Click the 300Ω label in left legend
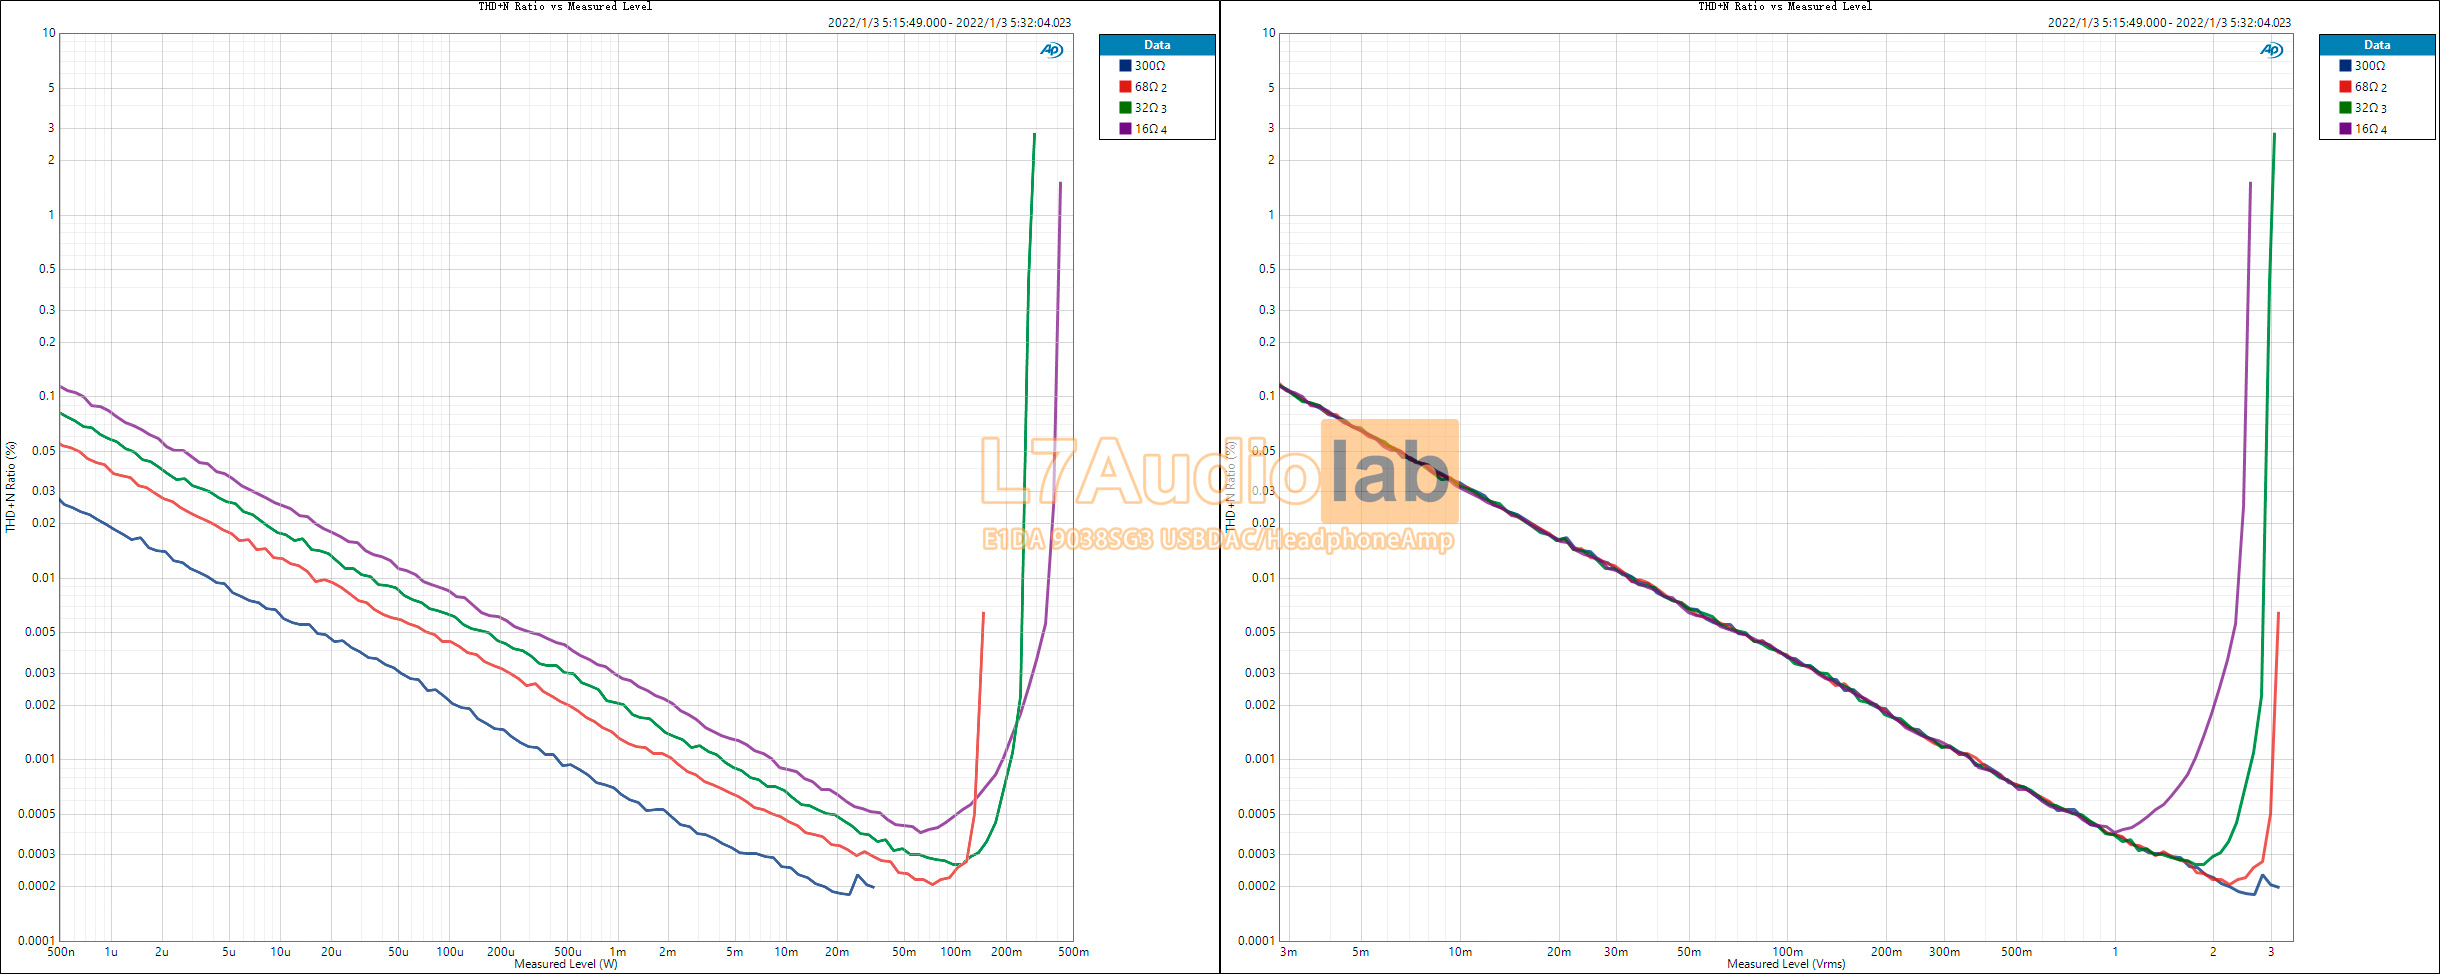The image size is (2440, 974). point(1150,66)
